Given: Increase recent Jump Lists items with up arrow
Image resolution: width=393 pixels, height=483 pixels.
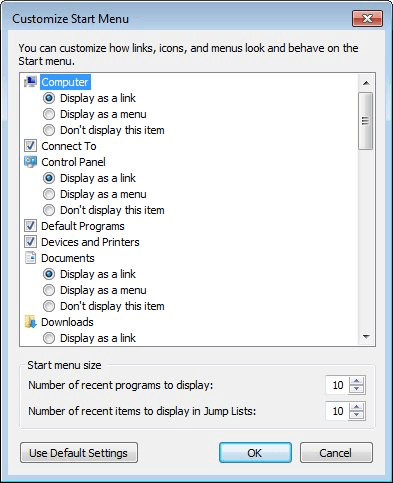Looking at the screenshot, I should click(357, 407).
